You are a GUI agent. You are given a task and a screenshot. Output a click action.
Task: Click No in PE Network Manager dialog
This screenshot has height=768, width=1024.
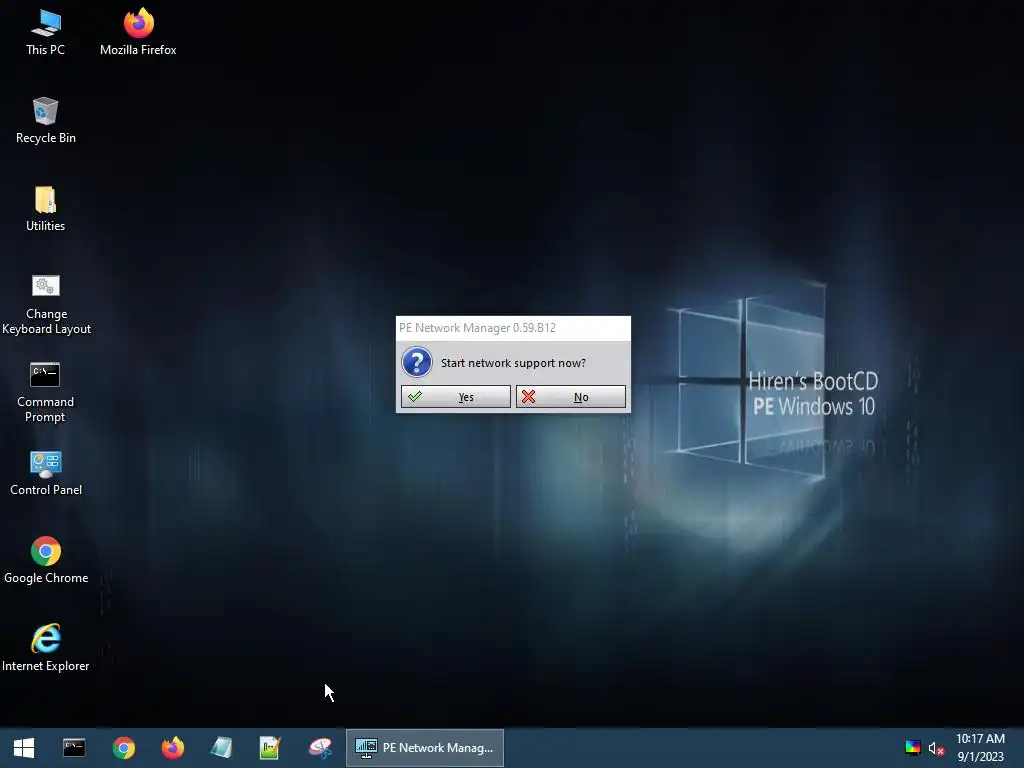tap(571, 397)
